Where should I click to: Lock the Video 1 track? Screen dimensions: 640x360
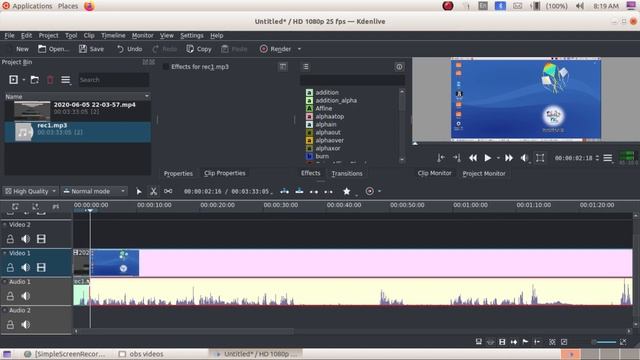tap(10, 267)
